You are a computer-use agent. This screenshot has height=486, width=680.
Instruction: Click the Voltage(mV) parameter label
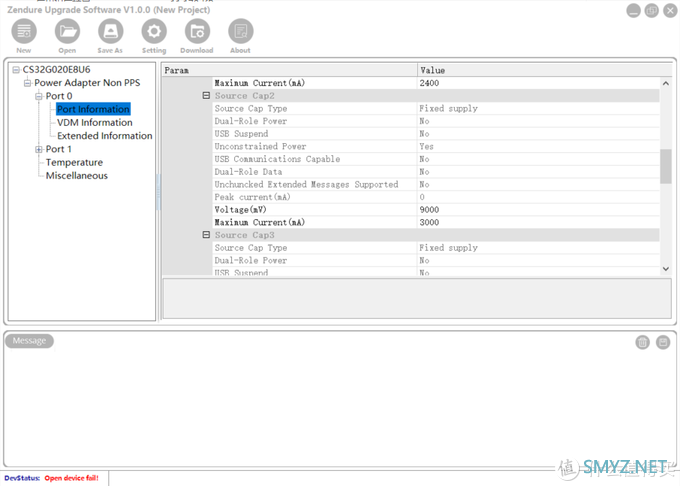click(240, 210)
